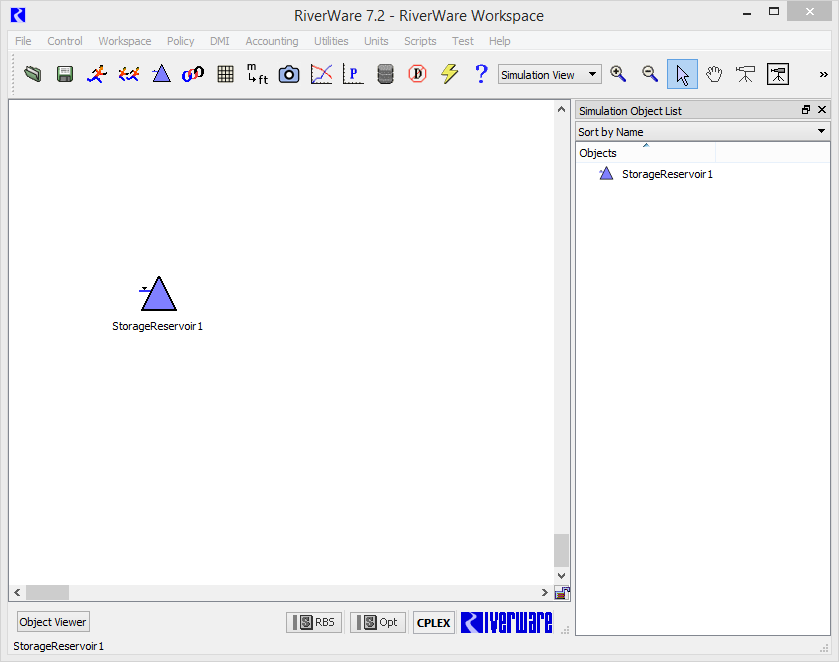Select StorageReservoir1 triangle on the workspace canvas
Image resolution: width=839 pixels, height=662 pixels.
click(158, 294)
